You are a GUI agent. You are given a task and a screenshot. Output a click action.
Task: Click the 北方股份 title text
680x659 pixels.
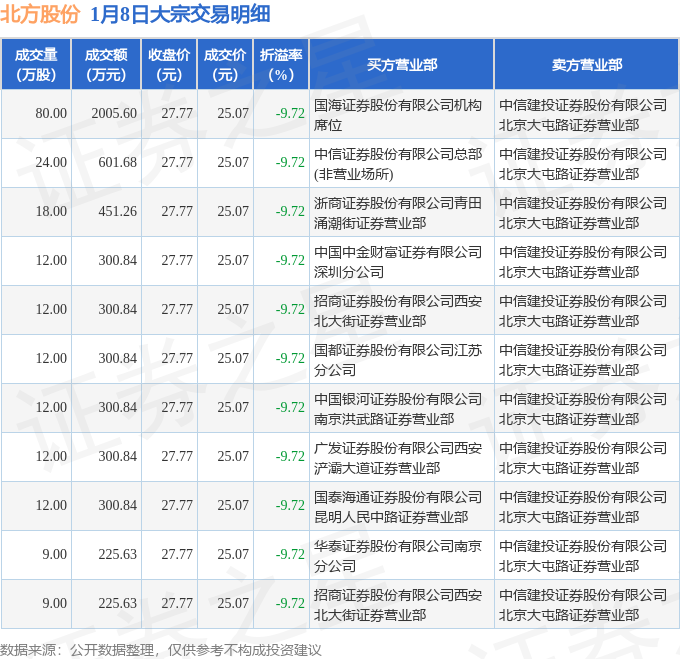click(x=40, y=14)
